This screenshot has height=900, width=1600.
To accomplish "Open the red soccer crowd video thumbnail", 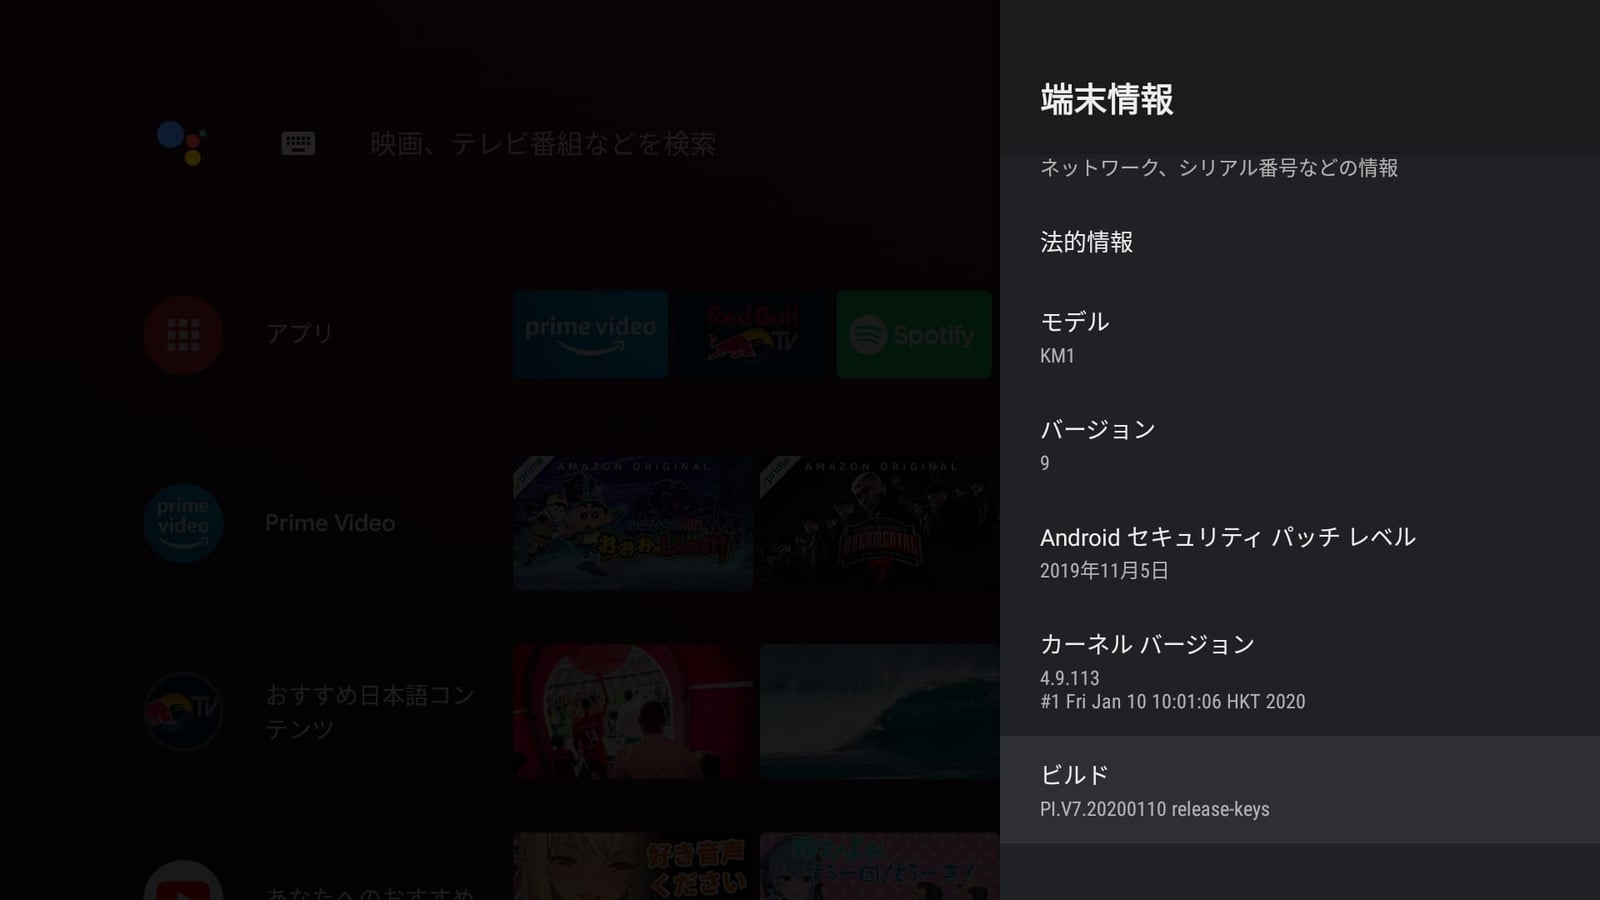I will [633, 711].
